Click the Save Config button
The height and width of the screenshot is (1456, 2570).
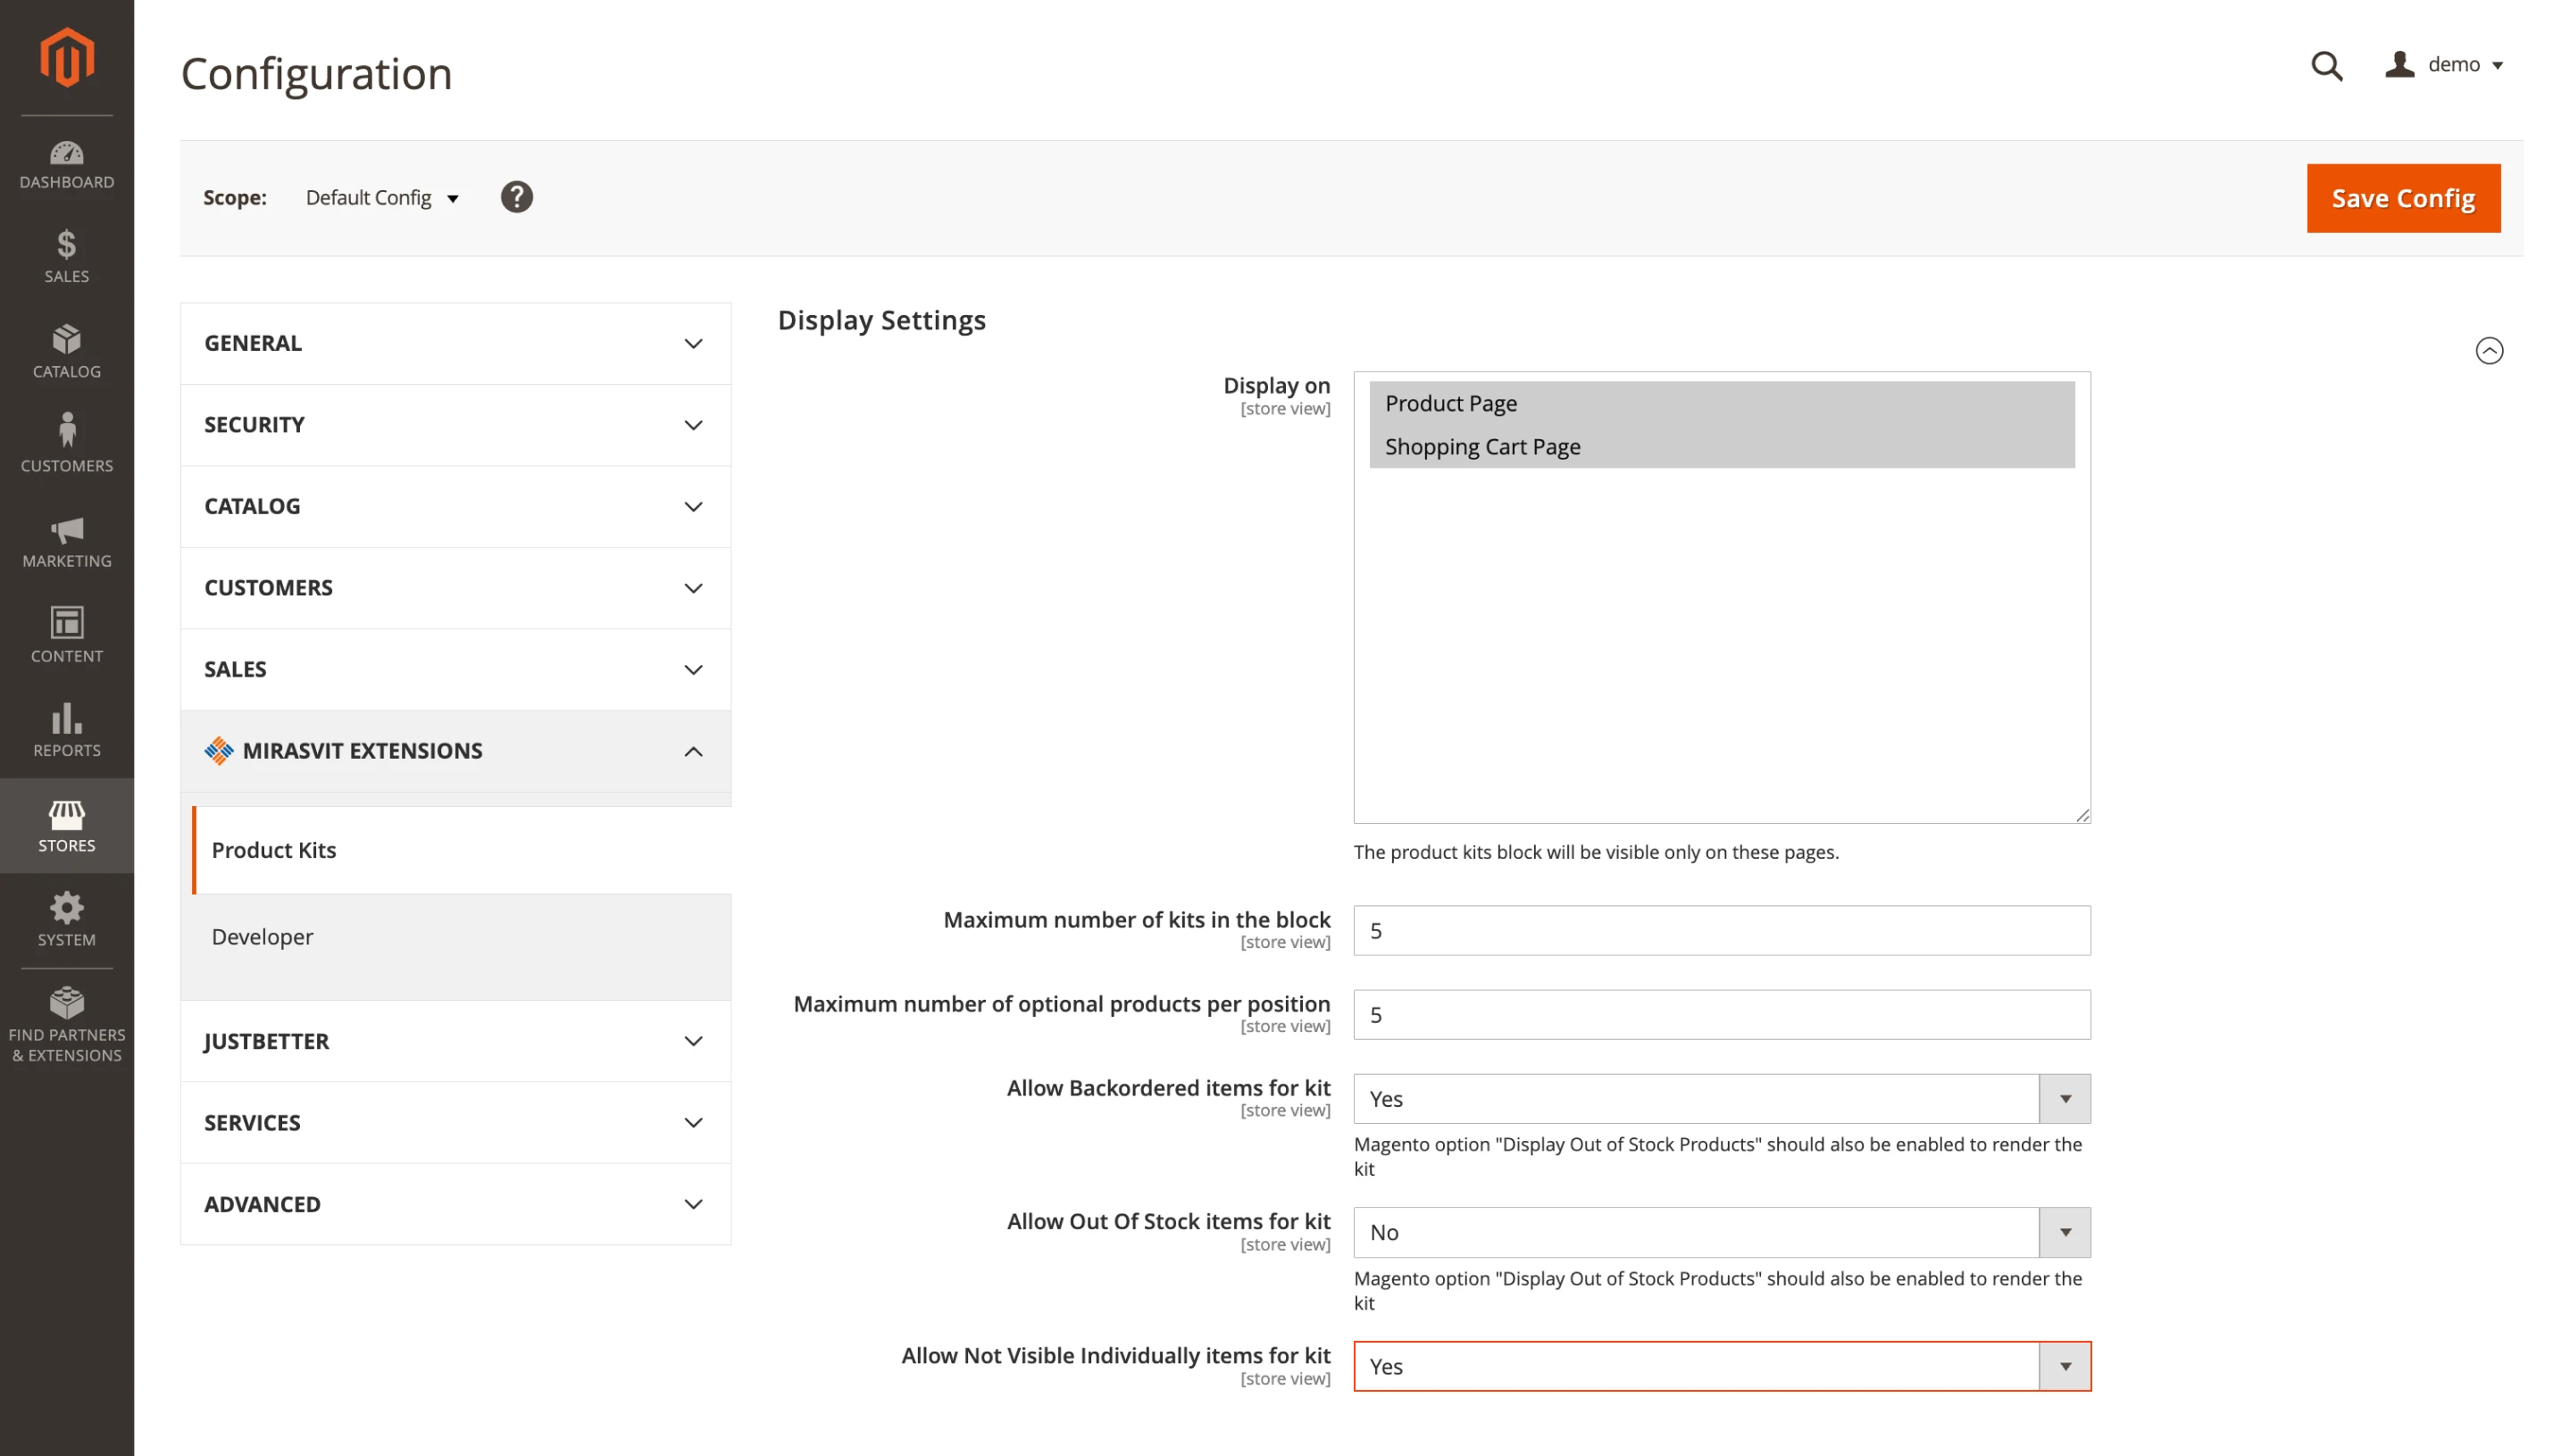click(2403, 197)
